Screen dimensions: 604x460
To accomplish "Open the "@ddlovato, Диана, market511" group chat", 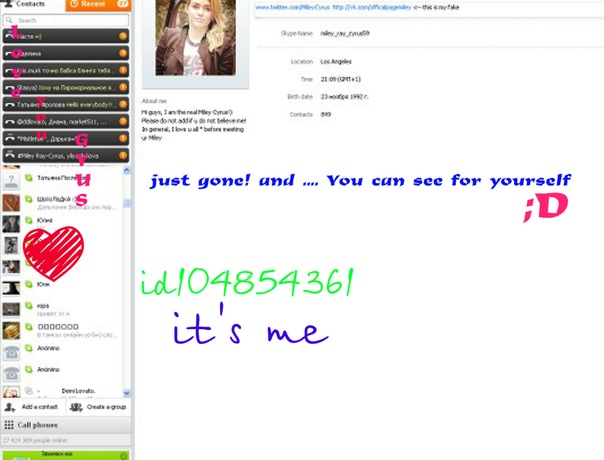I will [x=66, y=121].
